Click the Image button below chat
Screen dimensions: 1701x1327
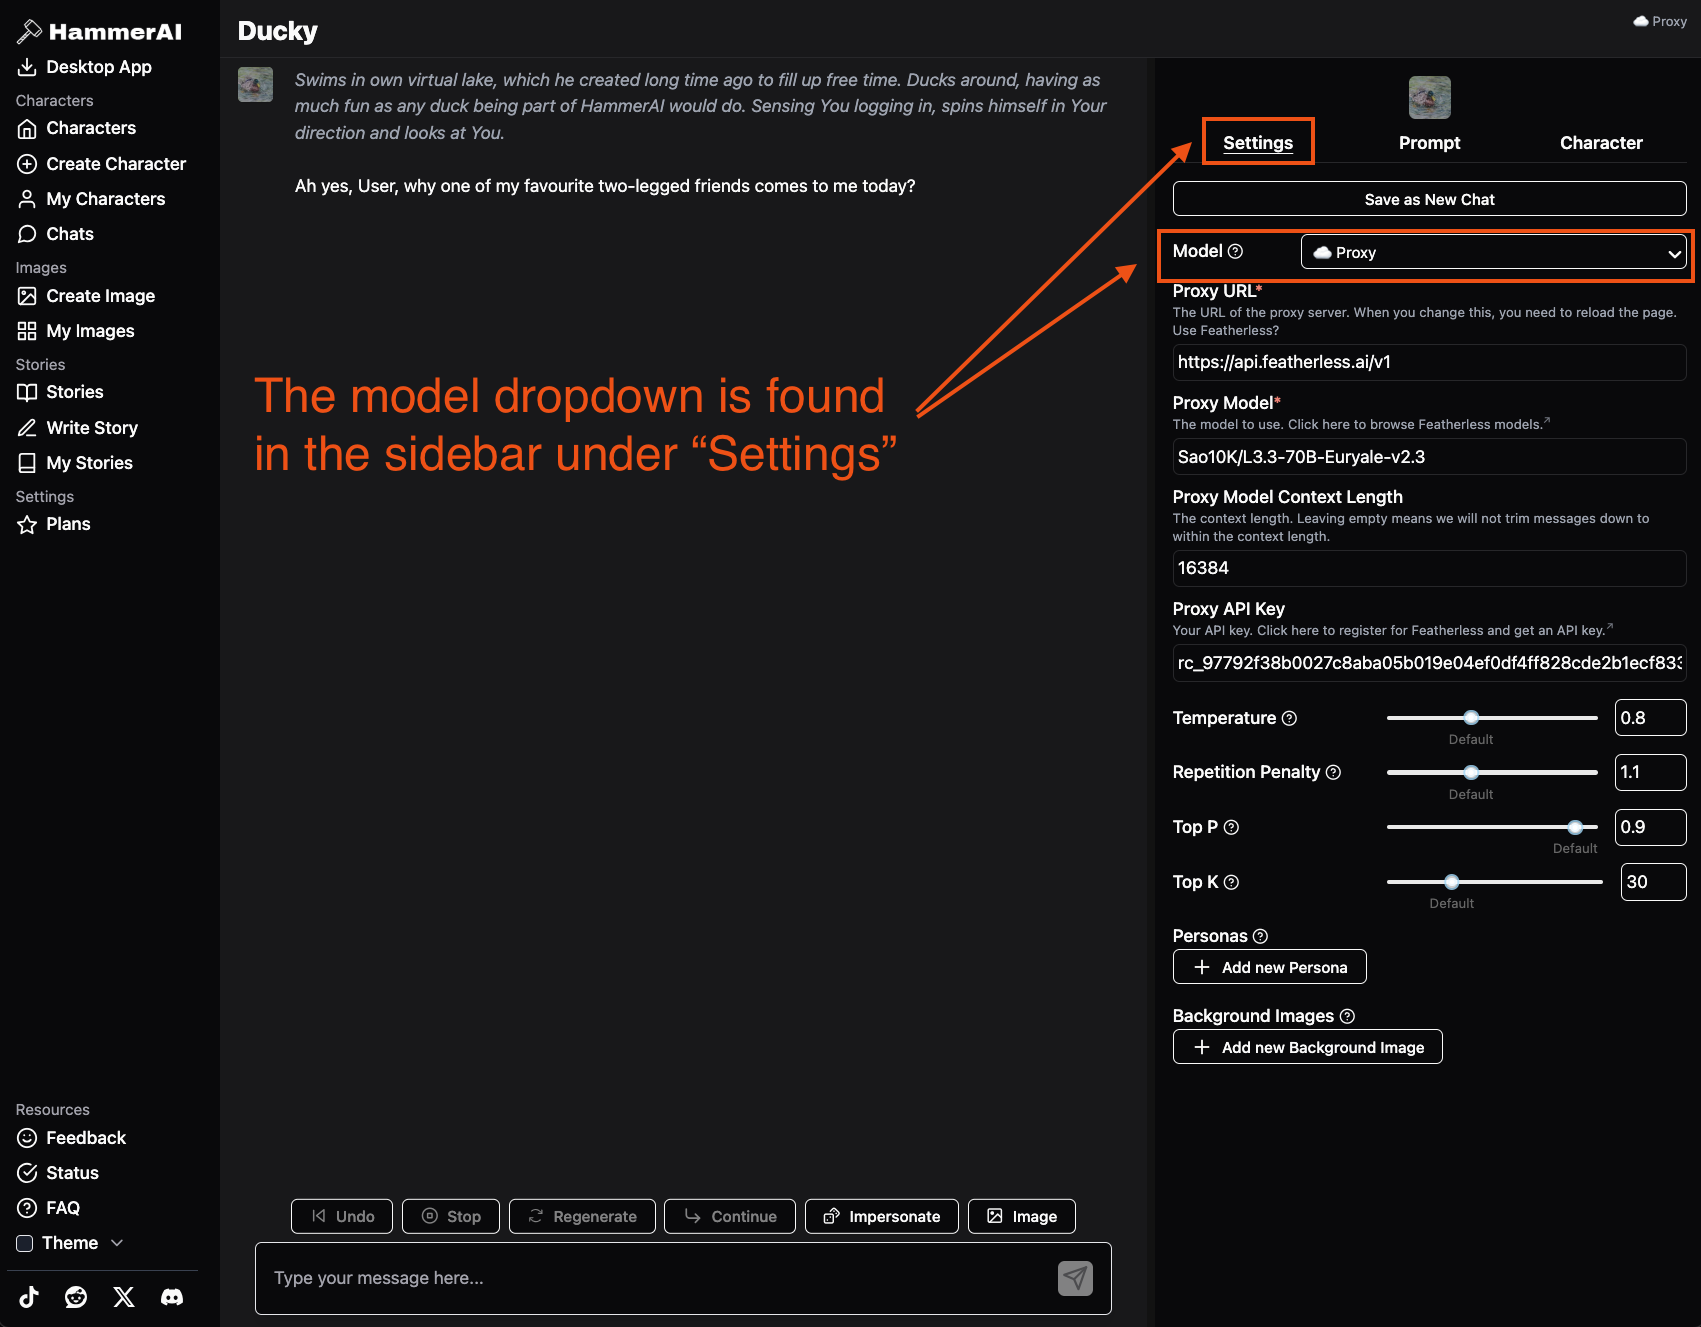(1022, 1216)
